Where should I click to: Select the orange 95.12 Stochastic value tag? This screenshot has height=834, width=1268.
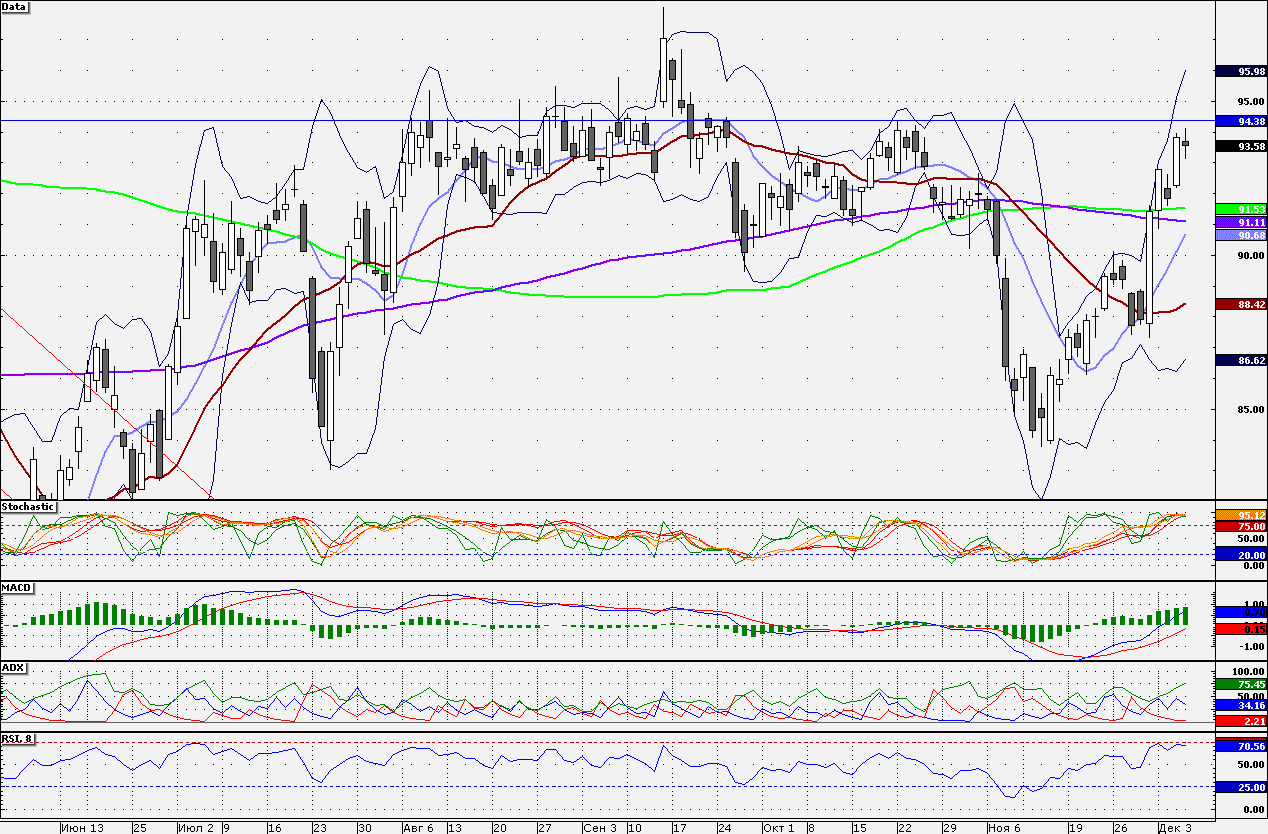(1240, 515)
